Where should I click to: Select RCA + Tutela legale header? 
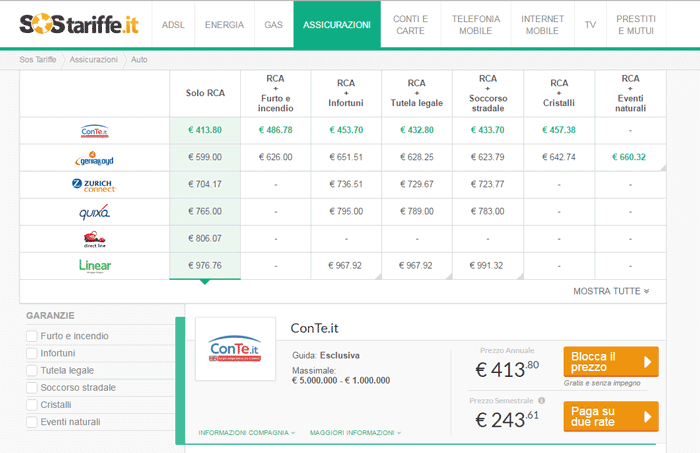coord(417,93)
